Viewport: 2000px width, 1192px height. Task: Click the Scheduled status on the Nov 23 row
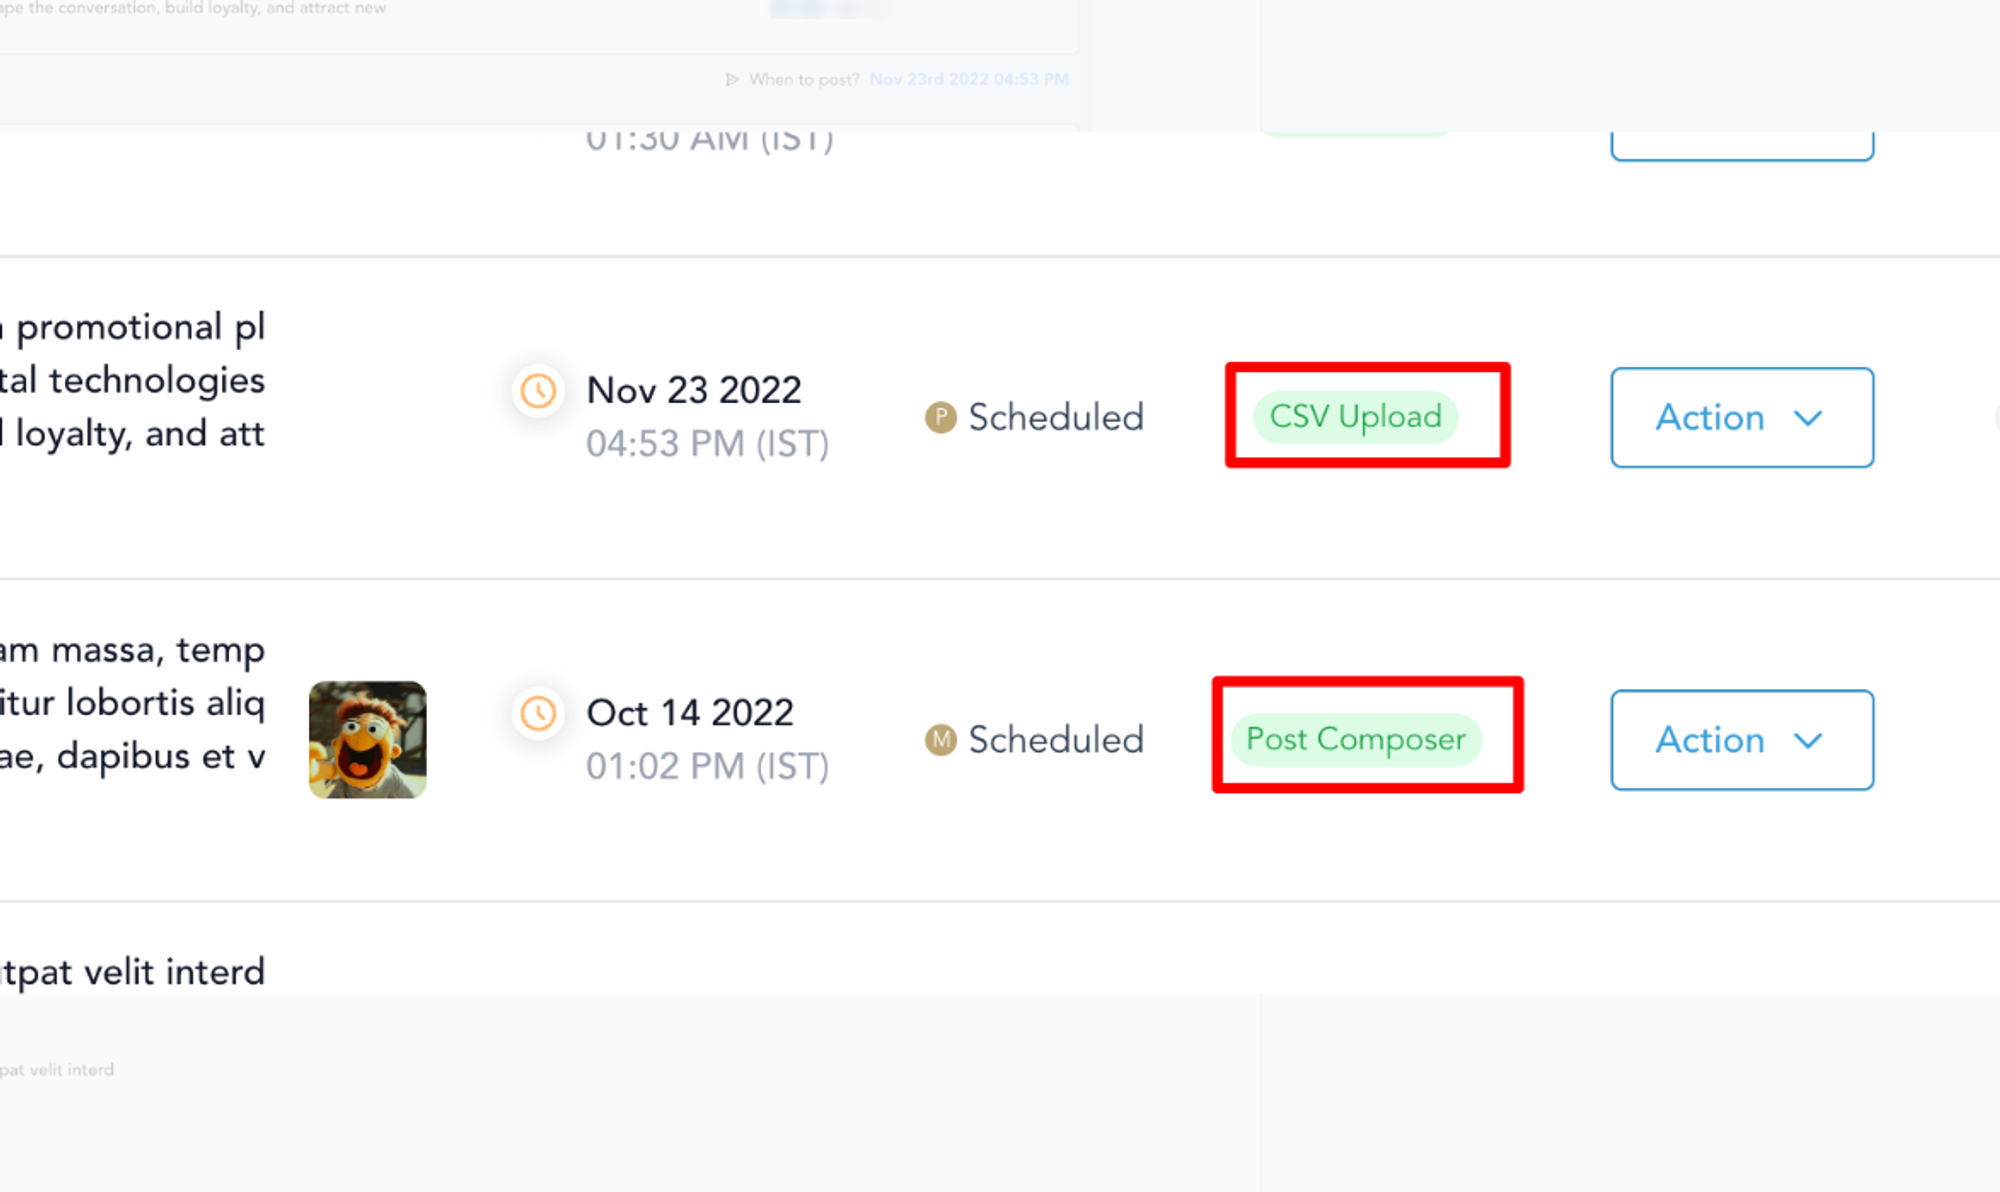[x=1056, y=417]
